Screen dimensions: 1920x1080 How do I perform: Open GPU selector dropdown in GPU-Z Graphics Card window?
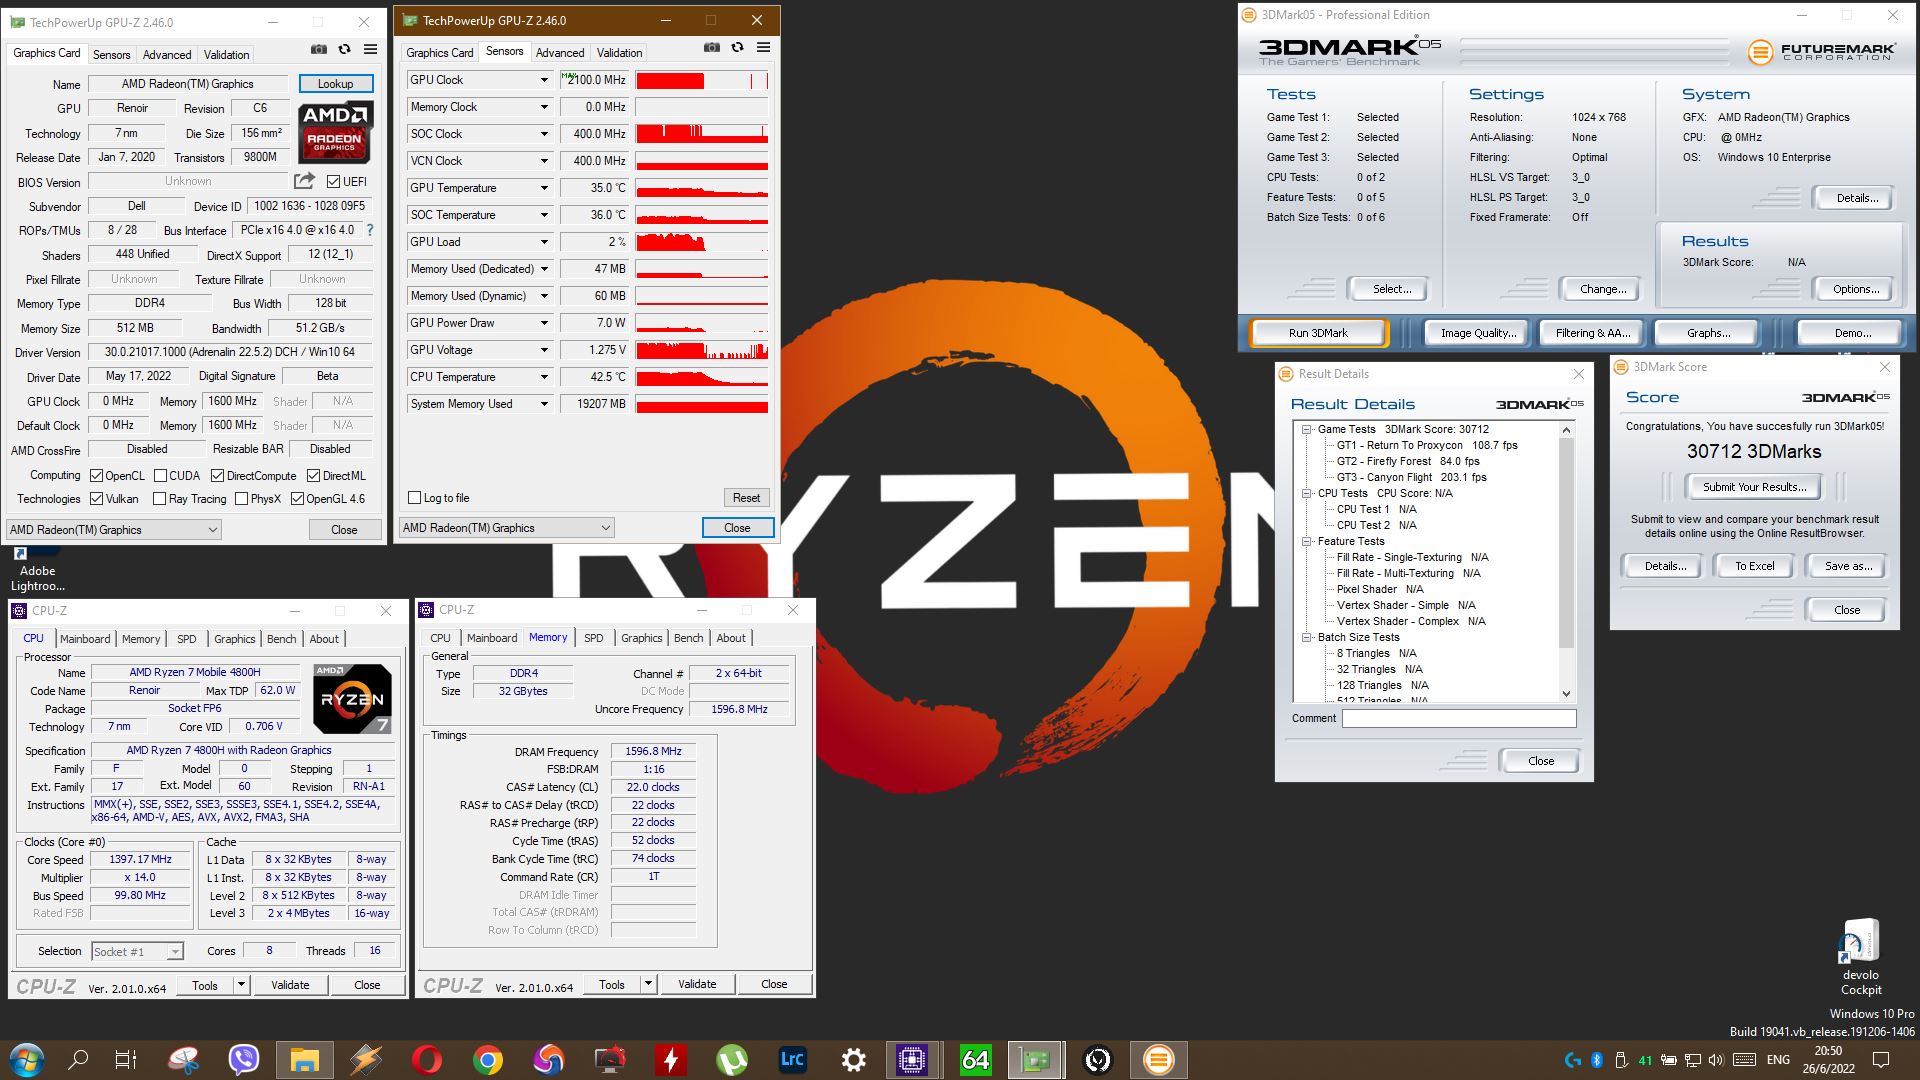(x=113, y=529)
